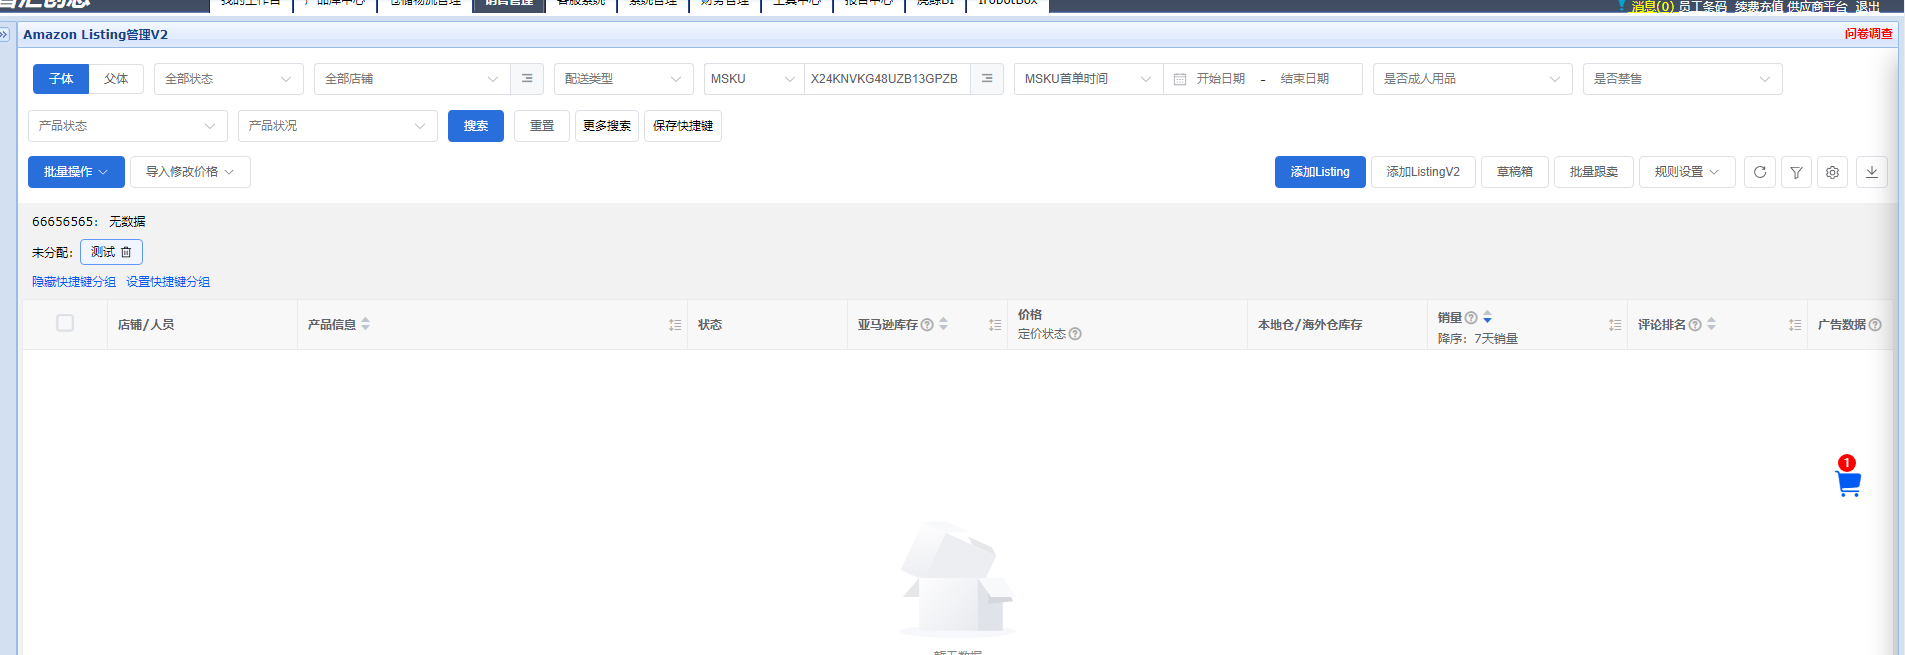
Task: Click the 店铺/人员 column header
Action: pyautogui.click(x=146, y=325)
